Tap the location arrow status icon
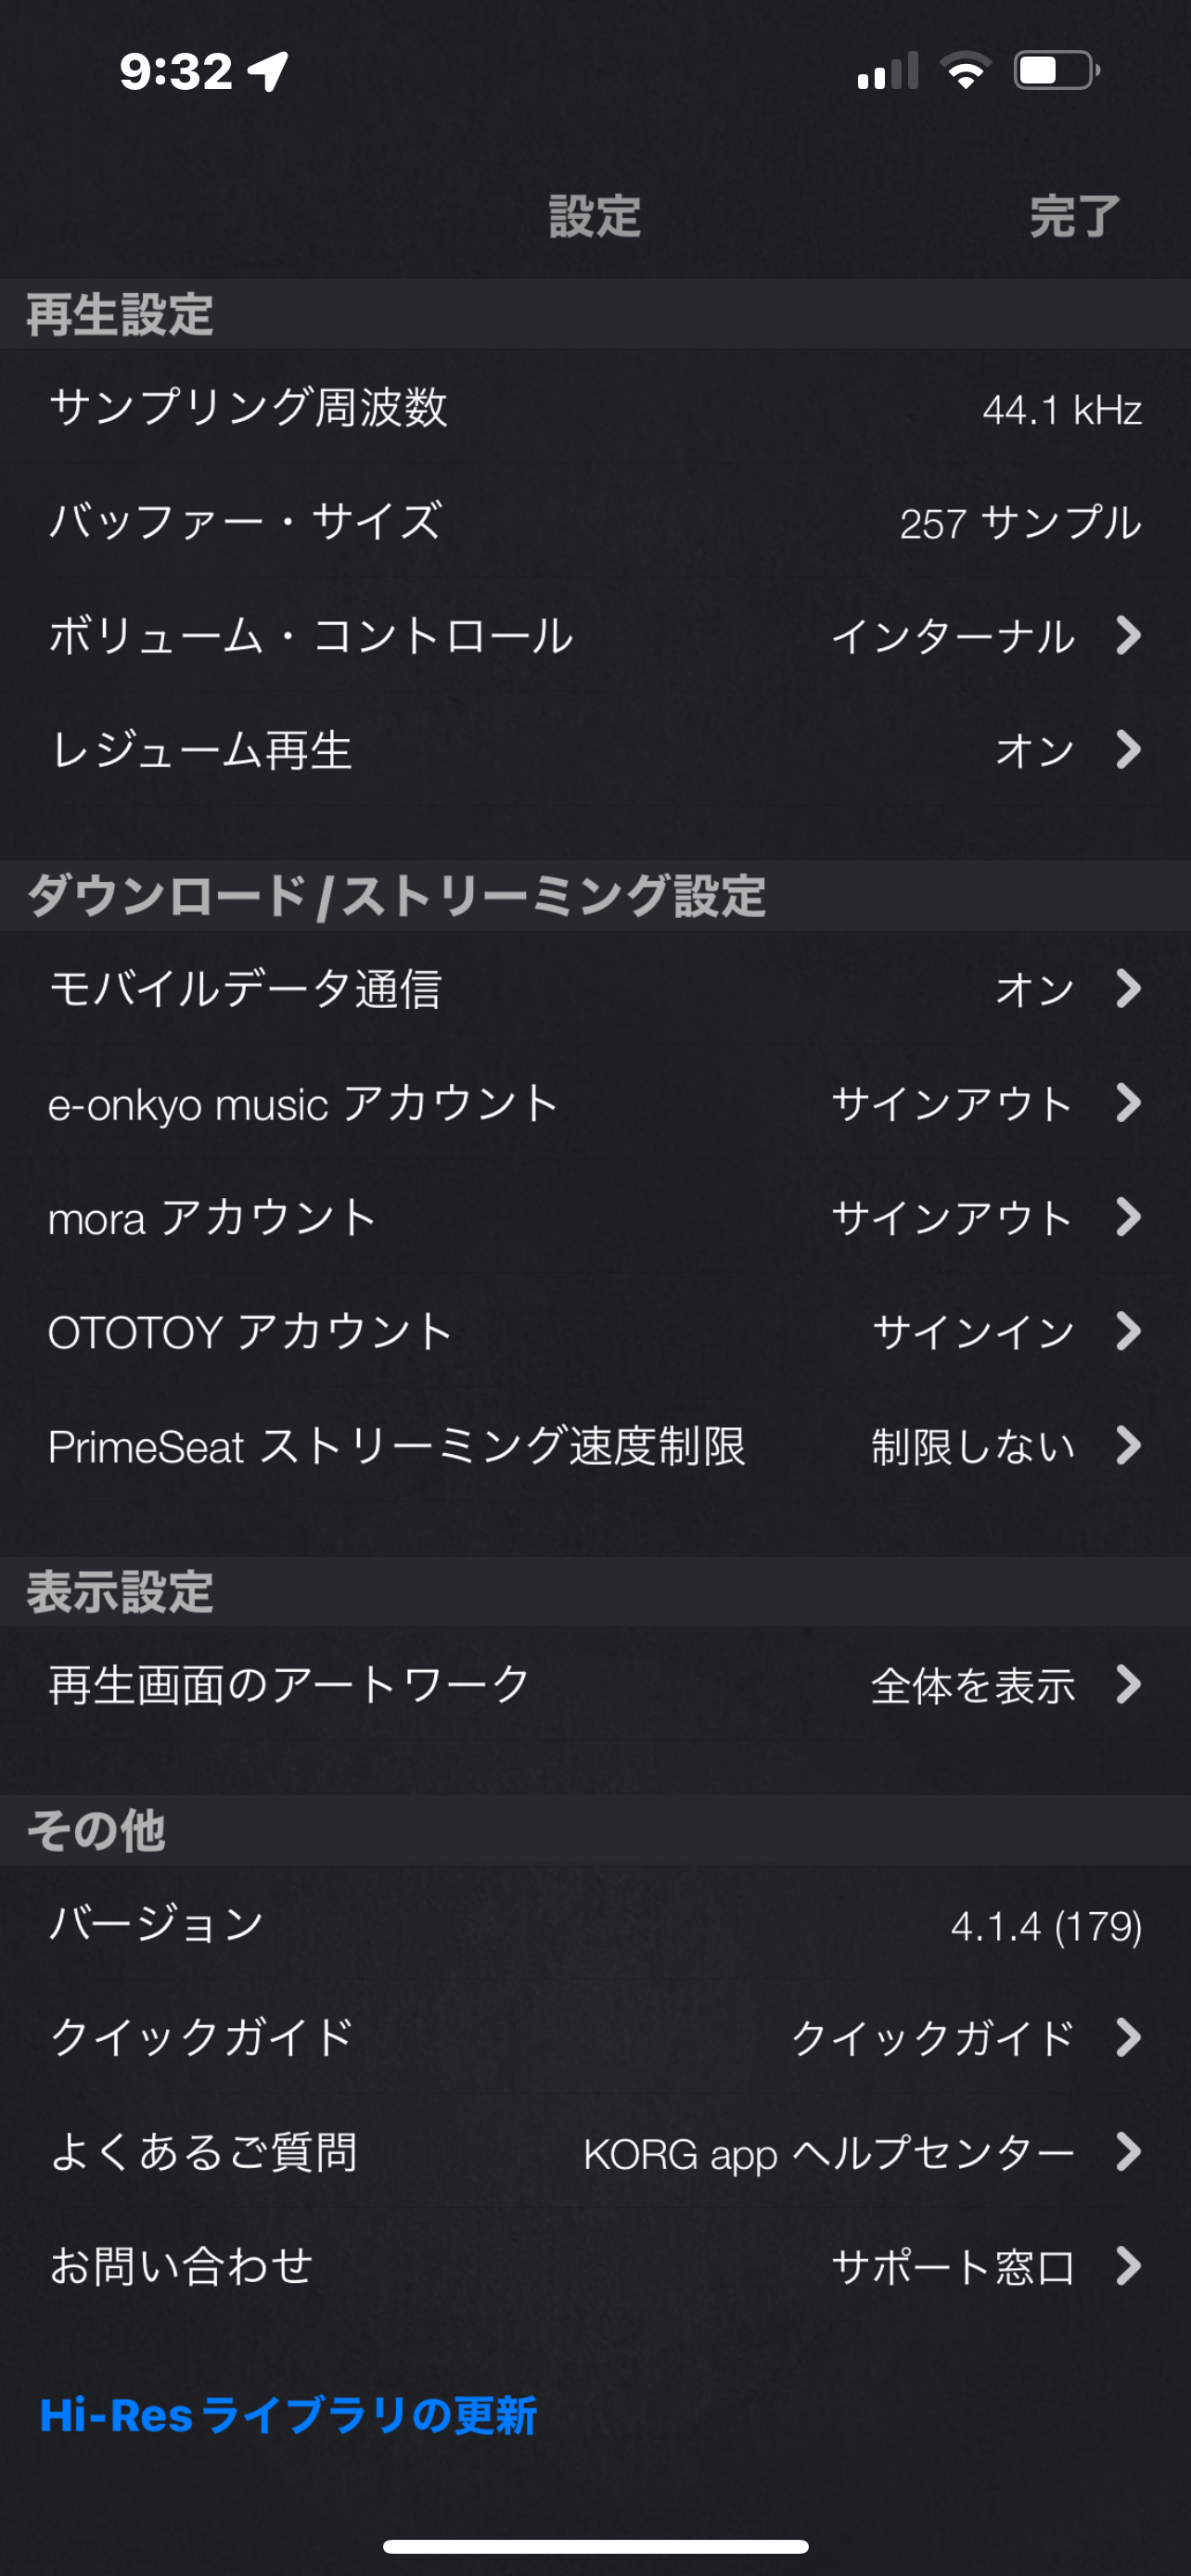Viewport: 1191px width, 2576px height. pyautogui.click(x=269, y=71)
